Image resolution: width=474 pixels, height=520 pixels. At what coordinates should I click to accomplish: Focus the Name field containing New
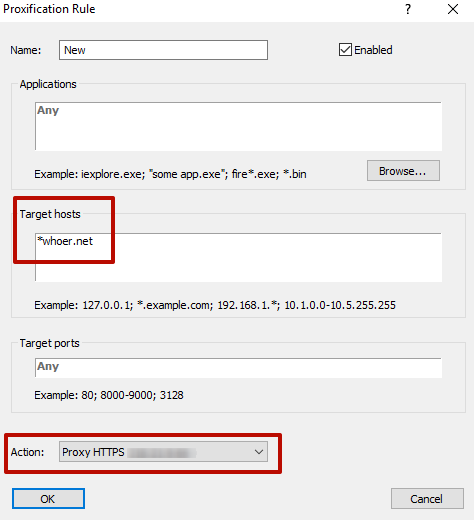click(x=163, y=50)
